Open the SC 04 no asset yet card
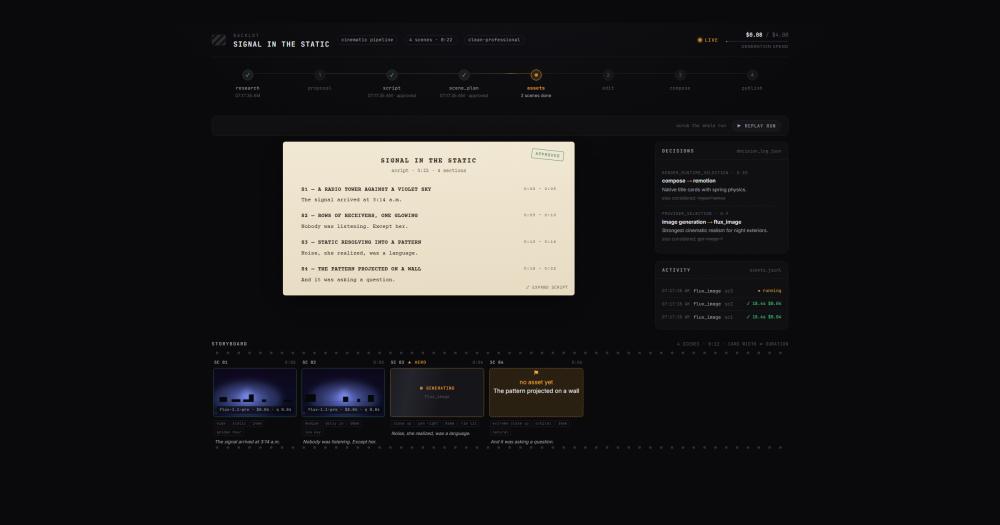The height and width of the screenshot is (525, 1000). 536,392
